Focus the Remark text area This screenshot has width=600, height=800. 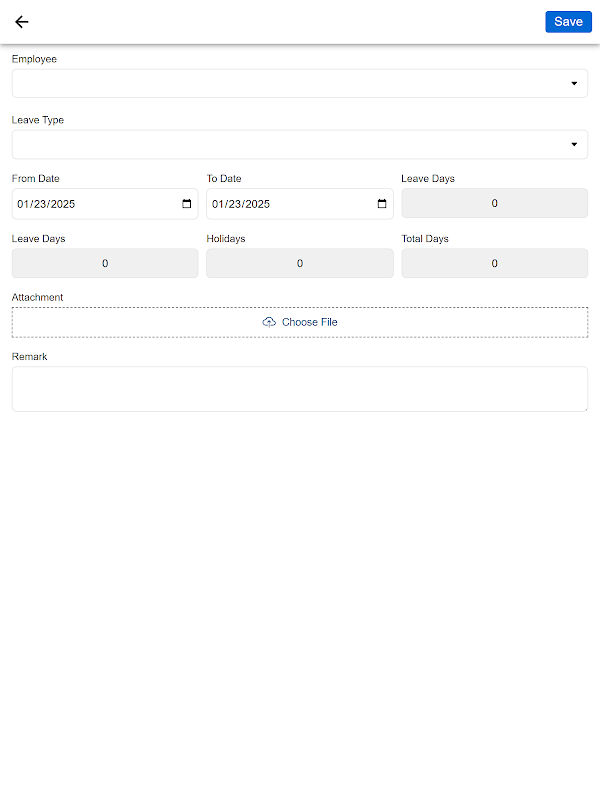click(299, 388)
